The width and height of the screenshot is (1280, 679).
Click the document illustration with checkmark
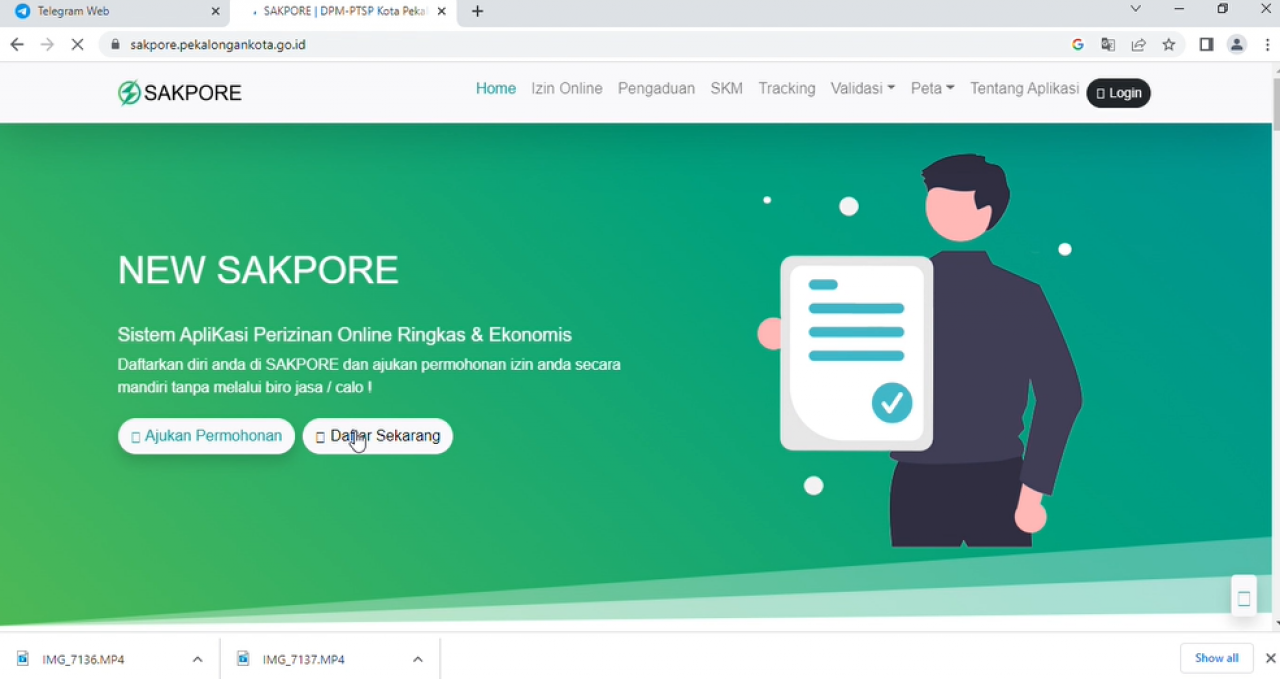coord(856,353)
